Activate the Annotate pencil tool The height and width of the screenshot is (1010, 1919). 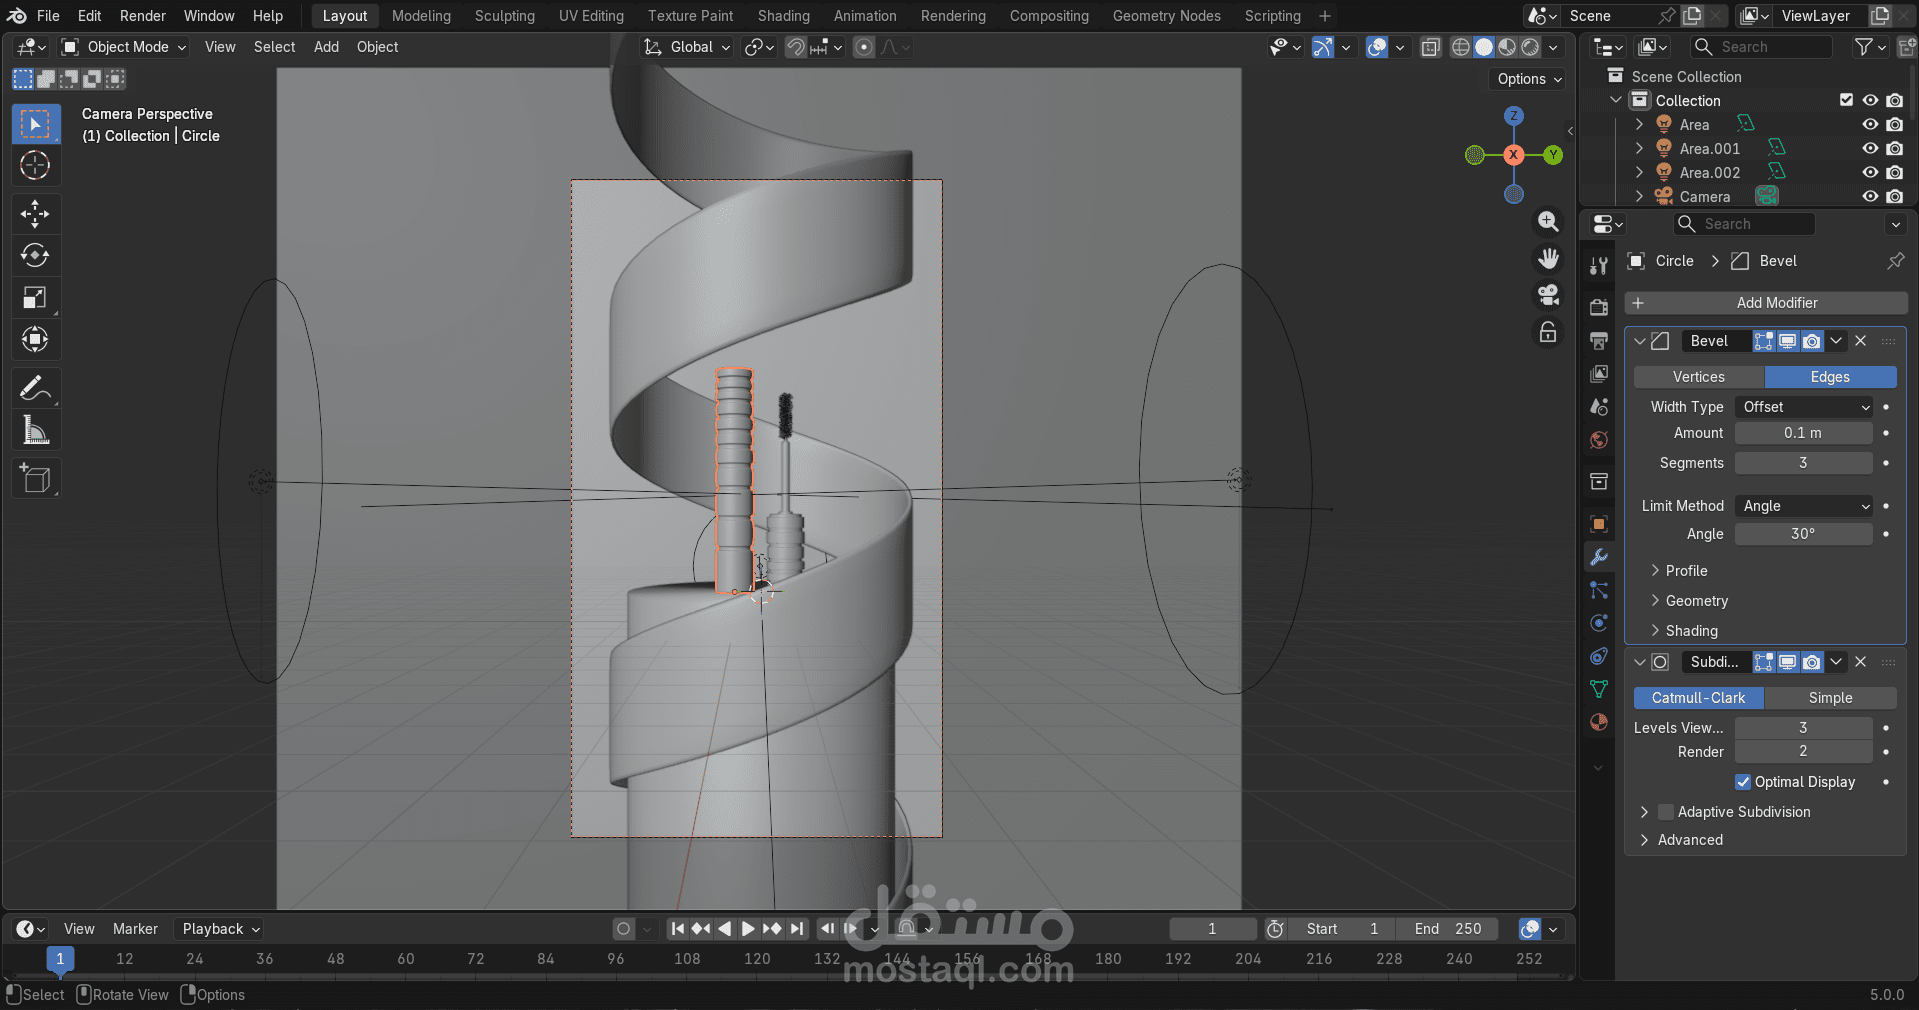[x=35, y=388]
